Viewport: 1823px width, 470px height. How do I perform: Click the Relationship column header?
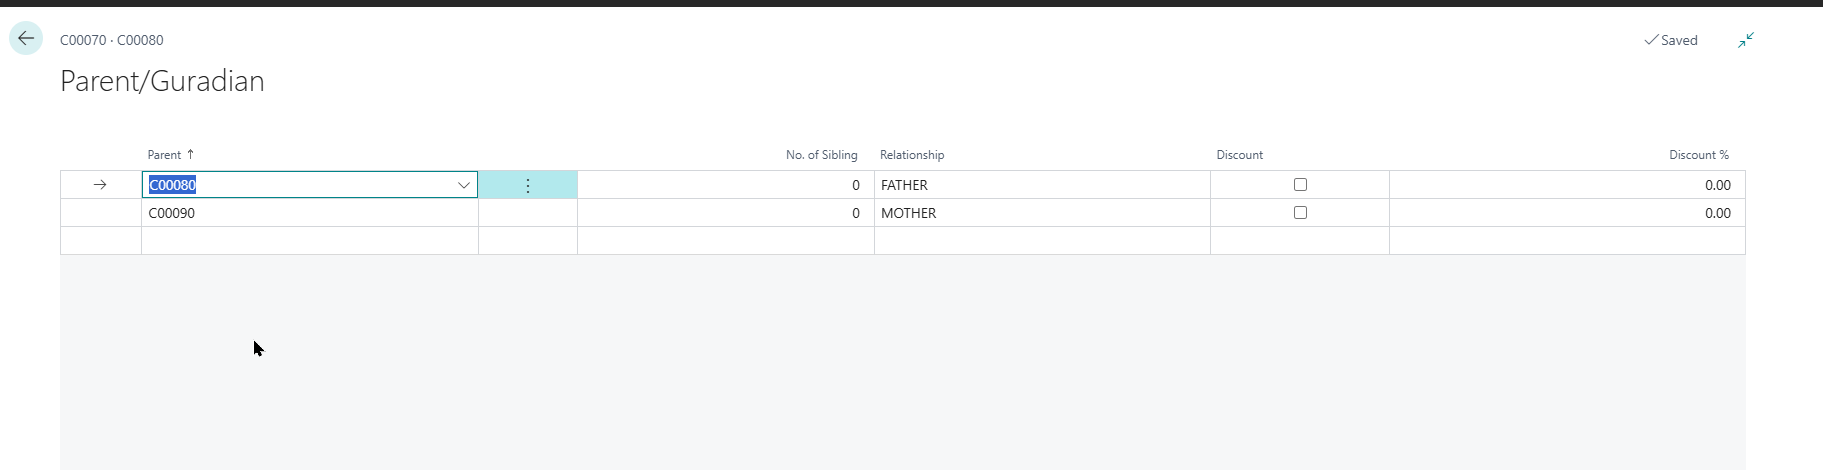tap(911, 155)
